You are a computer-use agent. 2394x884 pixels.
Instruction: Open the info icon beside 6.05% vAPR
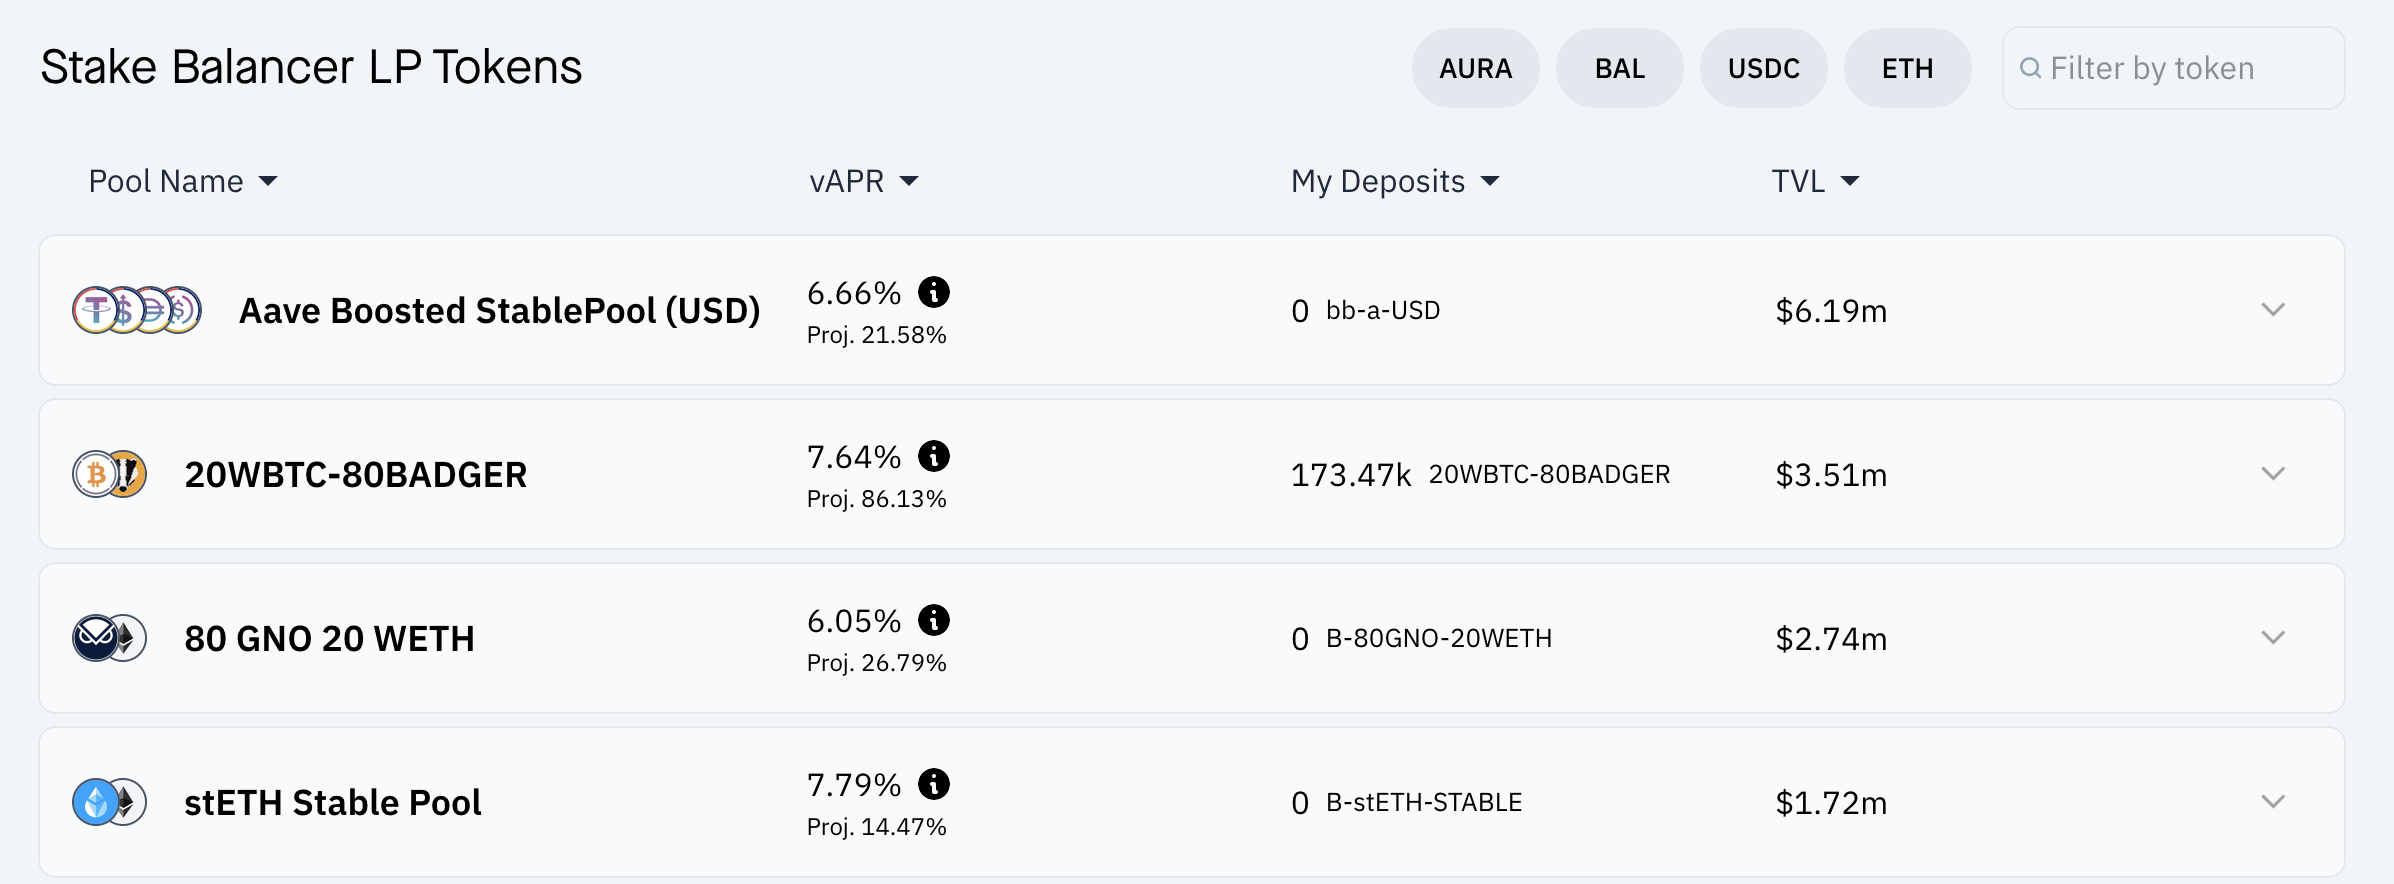click(x=934, y=620)
